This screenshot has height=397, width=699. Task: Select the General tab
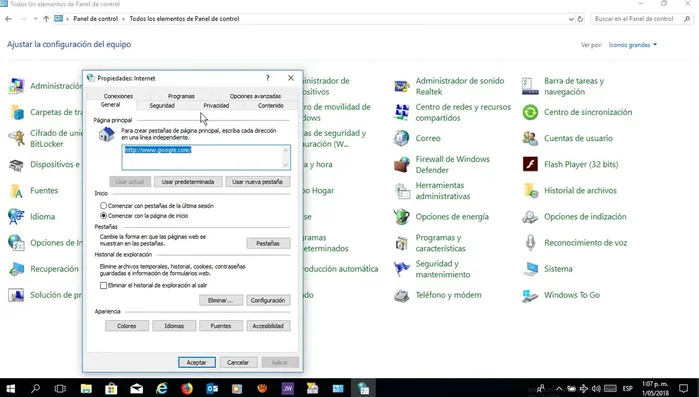pos(111,105)
